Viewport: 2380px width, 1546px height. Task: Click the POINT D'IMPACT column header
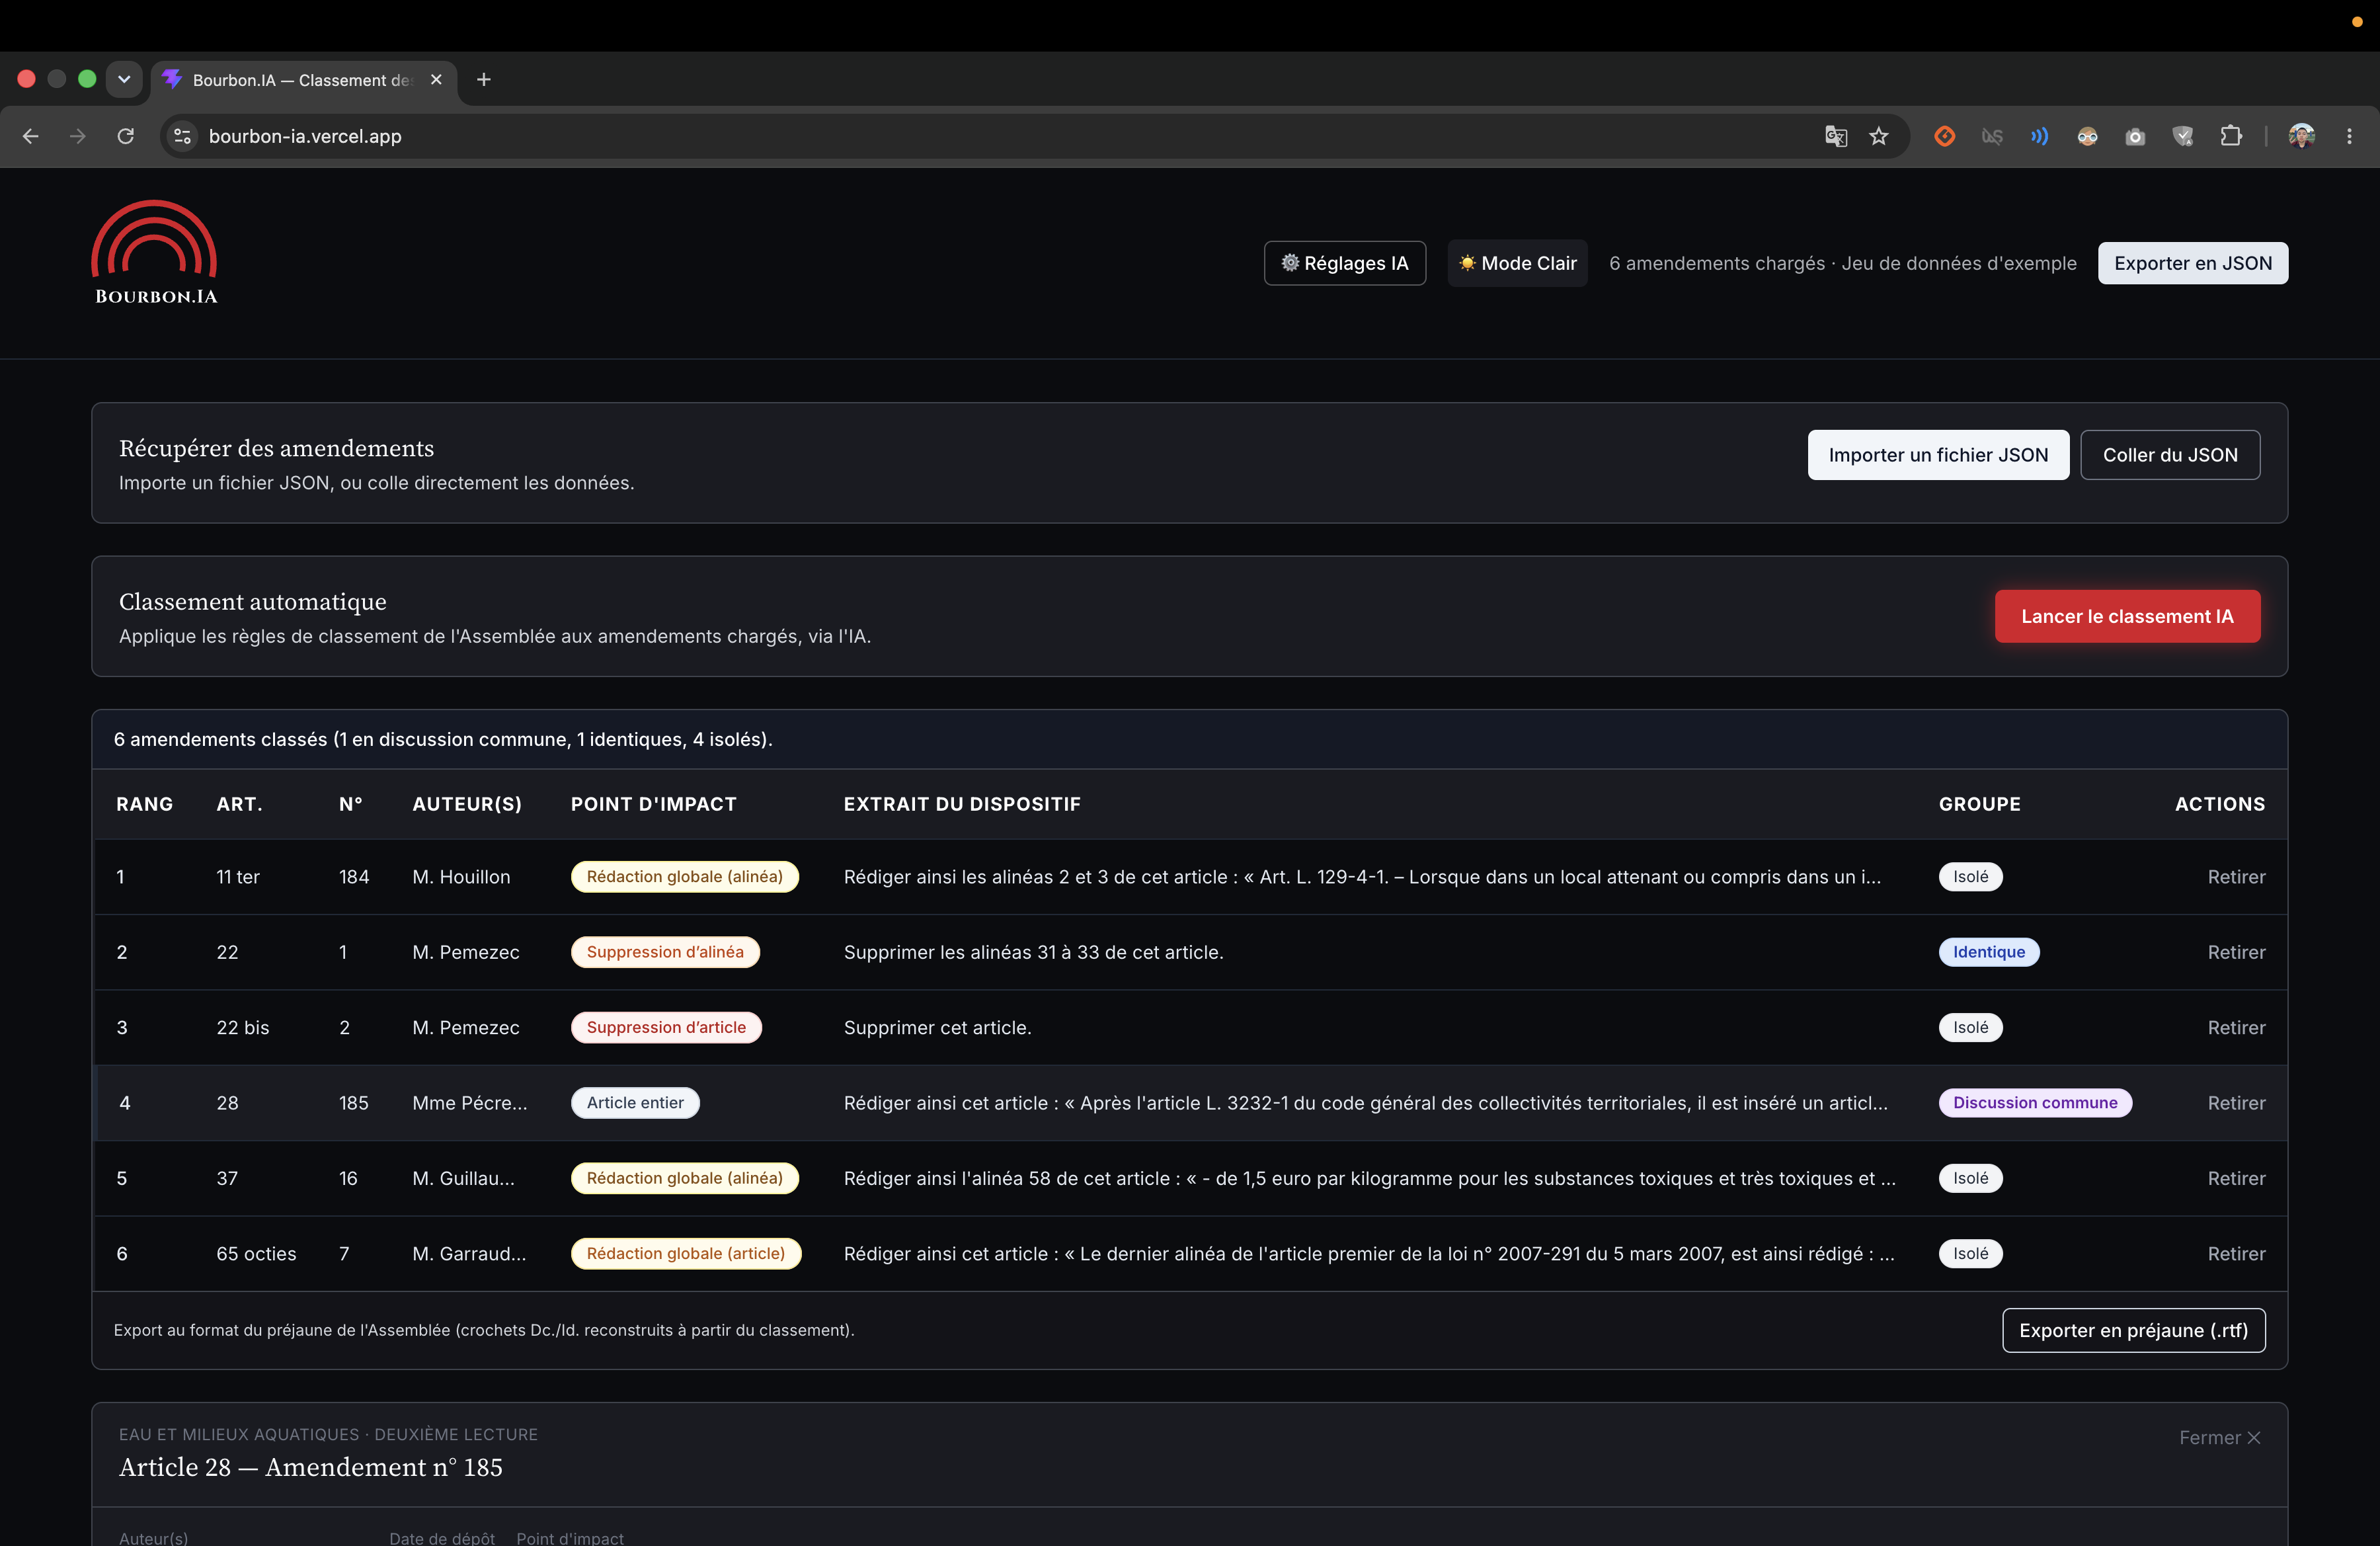[653, 804]
